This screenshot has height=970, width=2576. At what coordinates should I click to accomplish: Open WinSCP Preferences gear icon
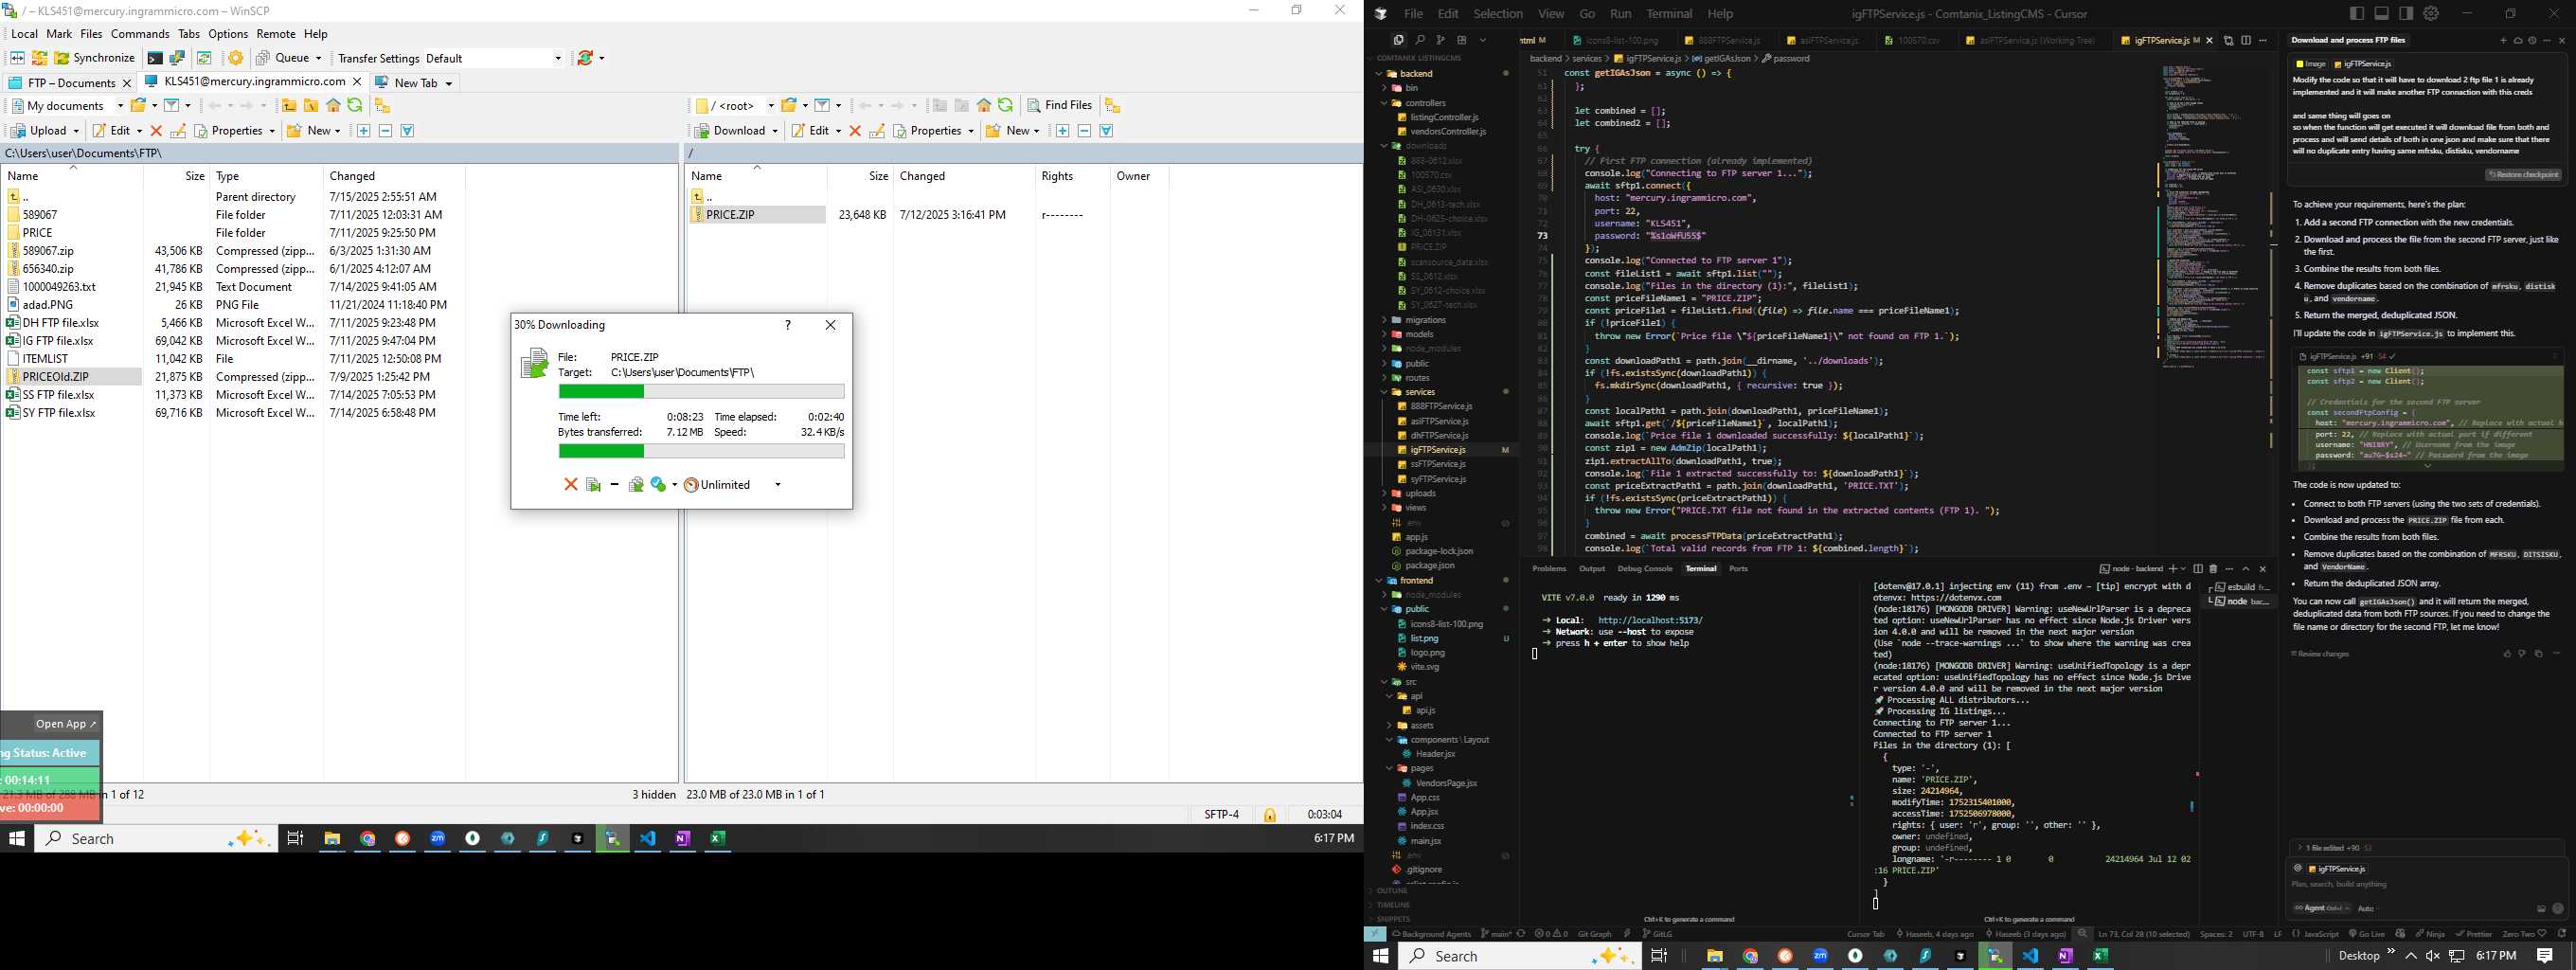236,58
